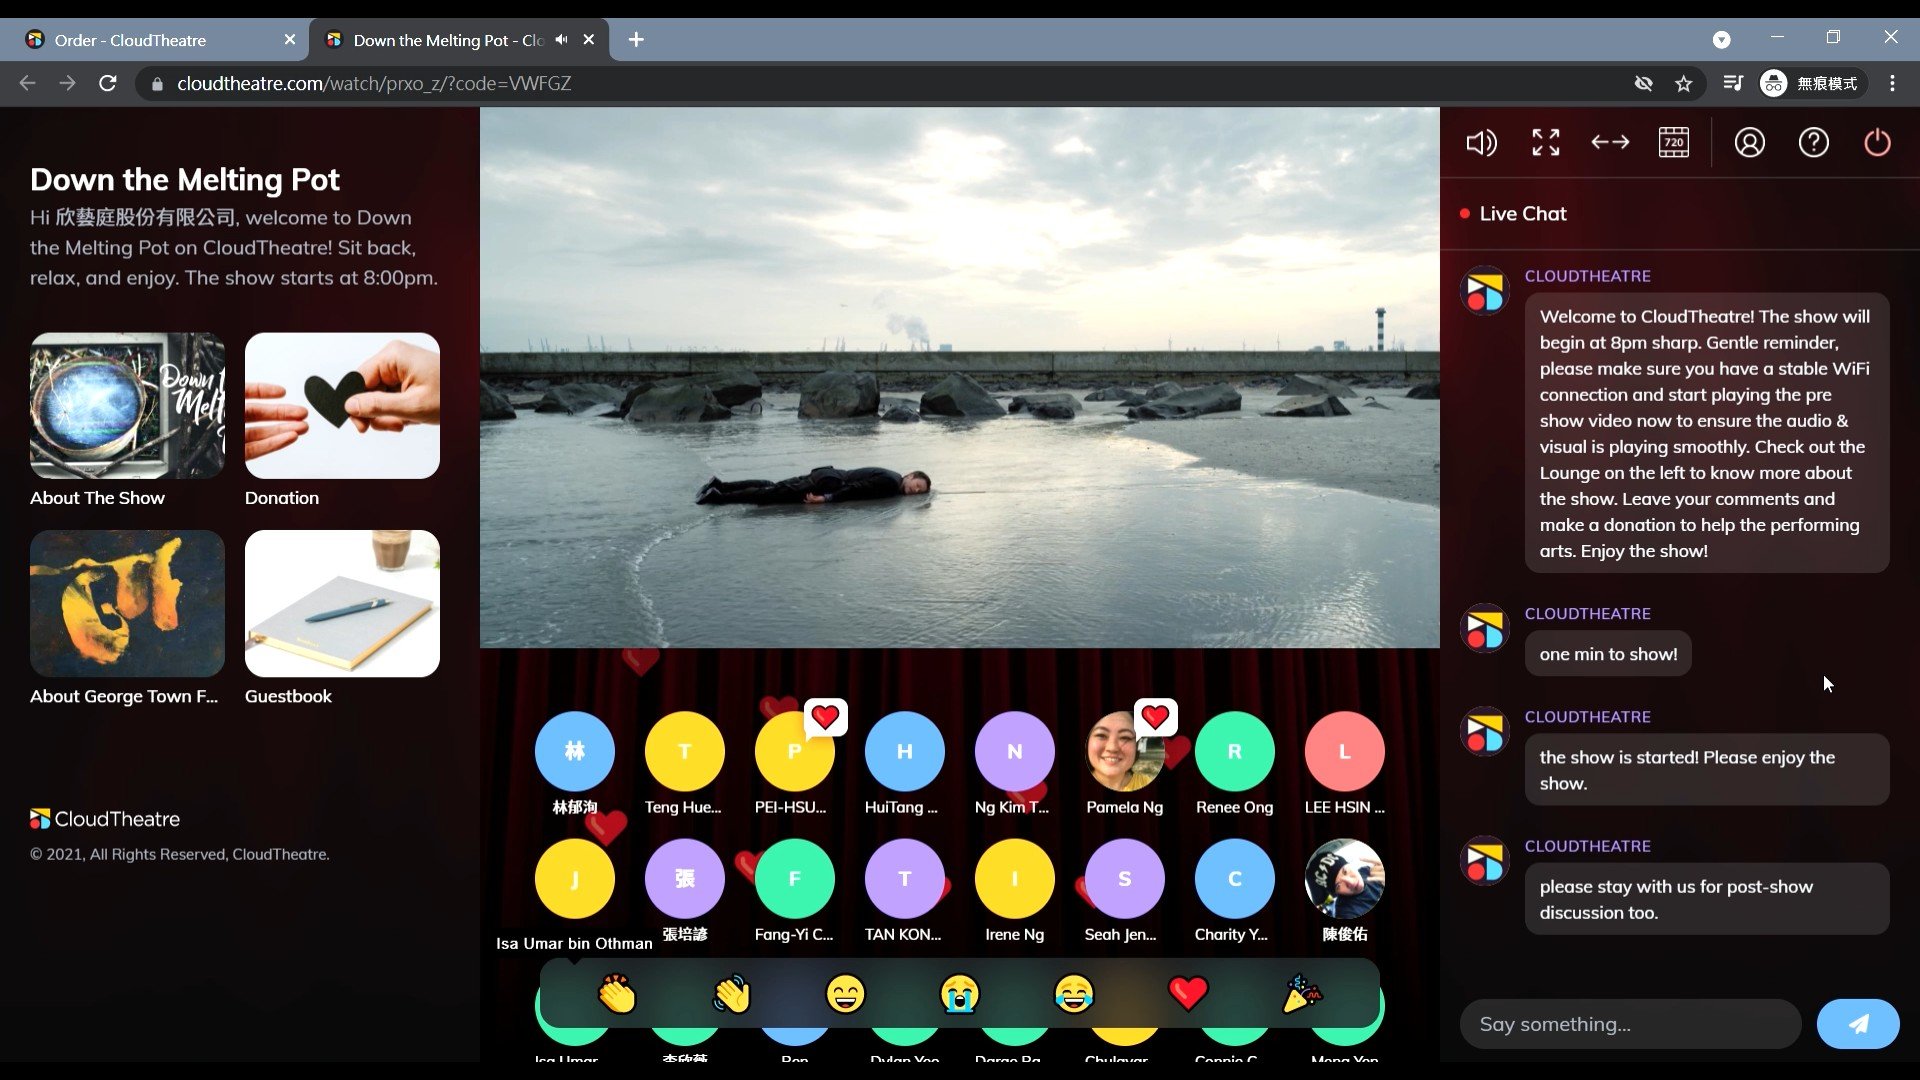Close the Order - CloudTheatre tab
The image size is (1920, 1080).
(290, 40)
